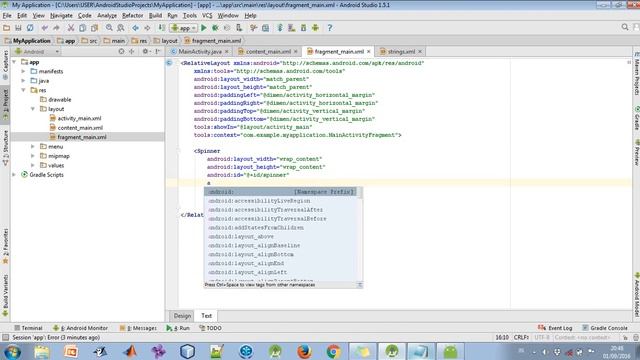Click the CRLF line separator status
The width and height of the screenshot is (640, 360).
coord(521,338)
